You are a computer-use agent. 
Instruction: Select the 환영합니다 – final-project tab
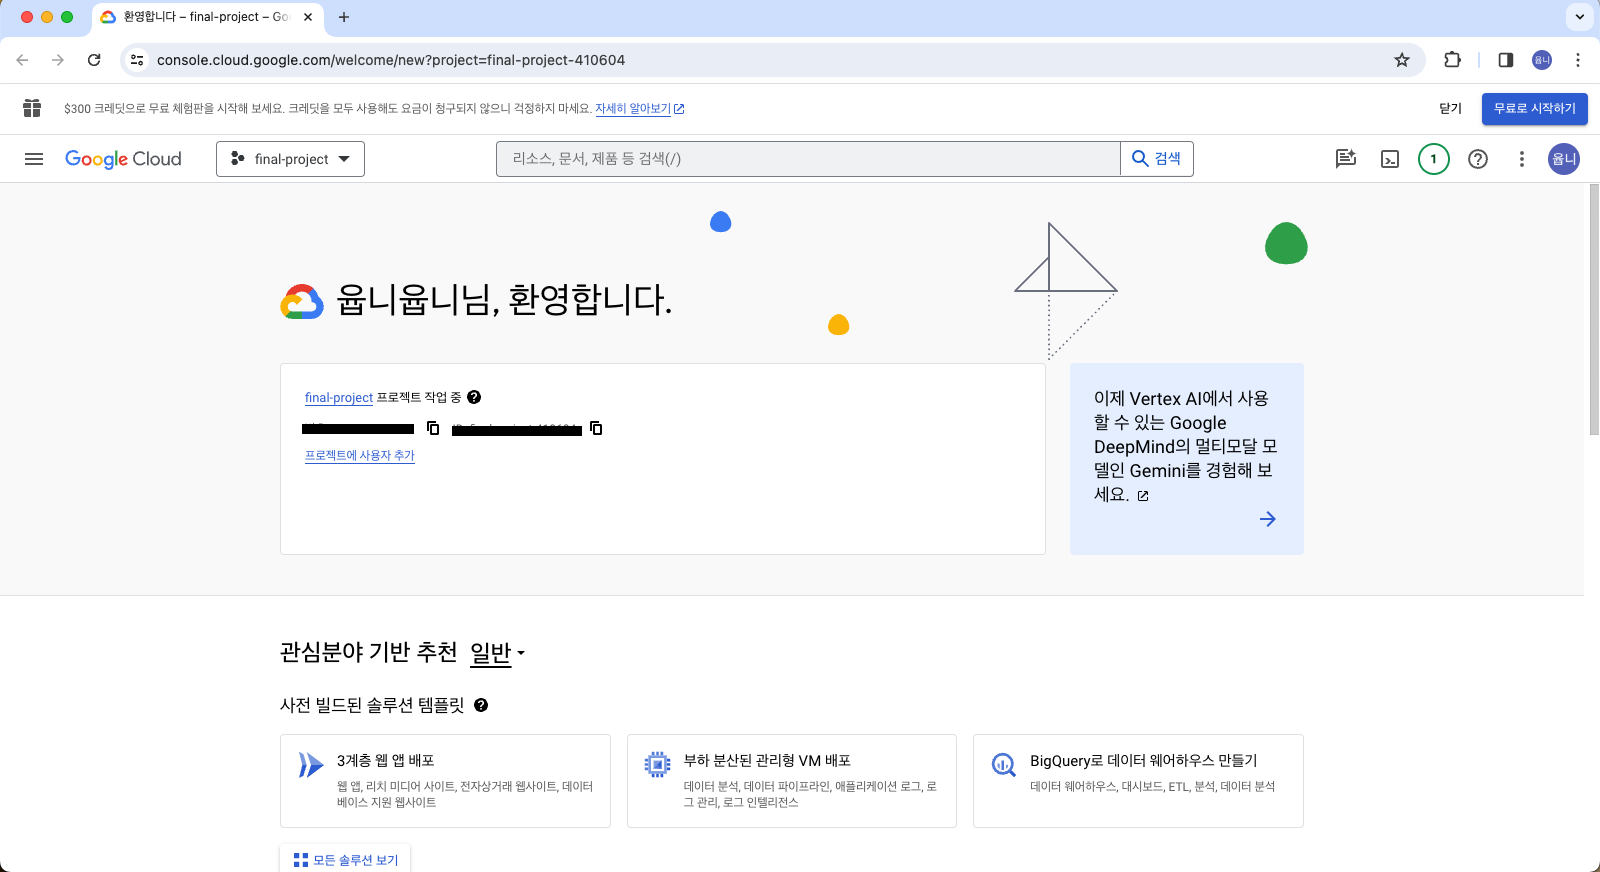coord(205,17)
